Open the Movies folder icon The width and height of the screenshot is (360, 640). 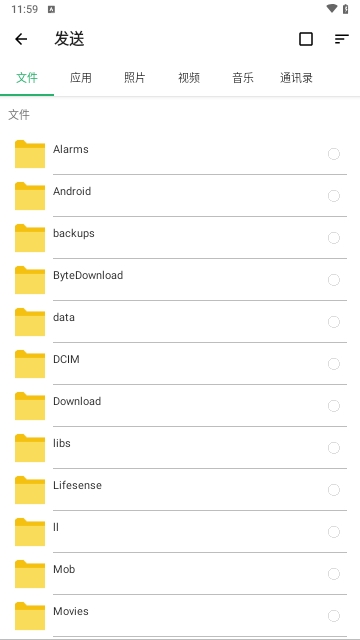click(30, 616)
